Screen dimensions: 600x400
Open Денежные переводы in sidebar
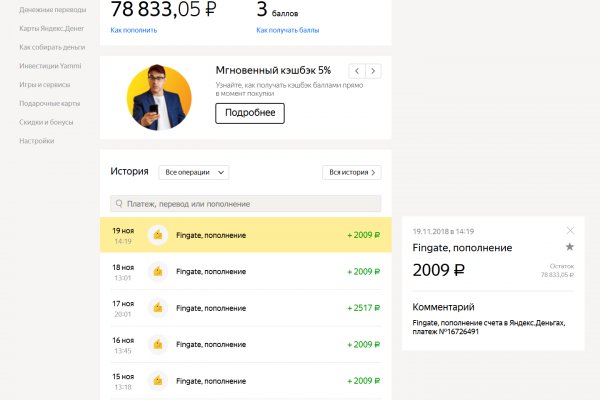[51, 9]
